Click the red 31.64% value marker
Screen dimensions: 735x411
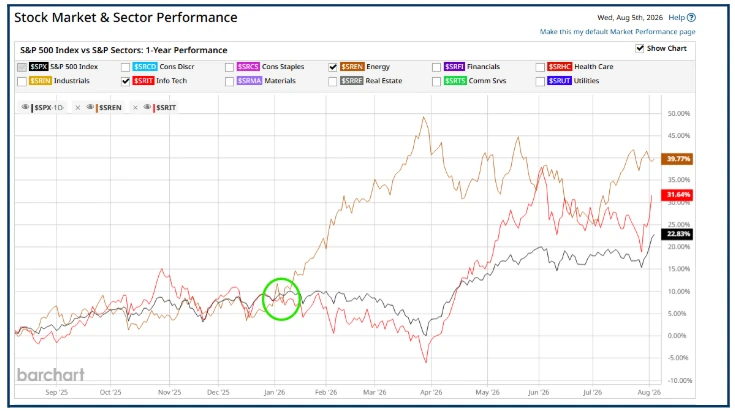coord(677,194)
